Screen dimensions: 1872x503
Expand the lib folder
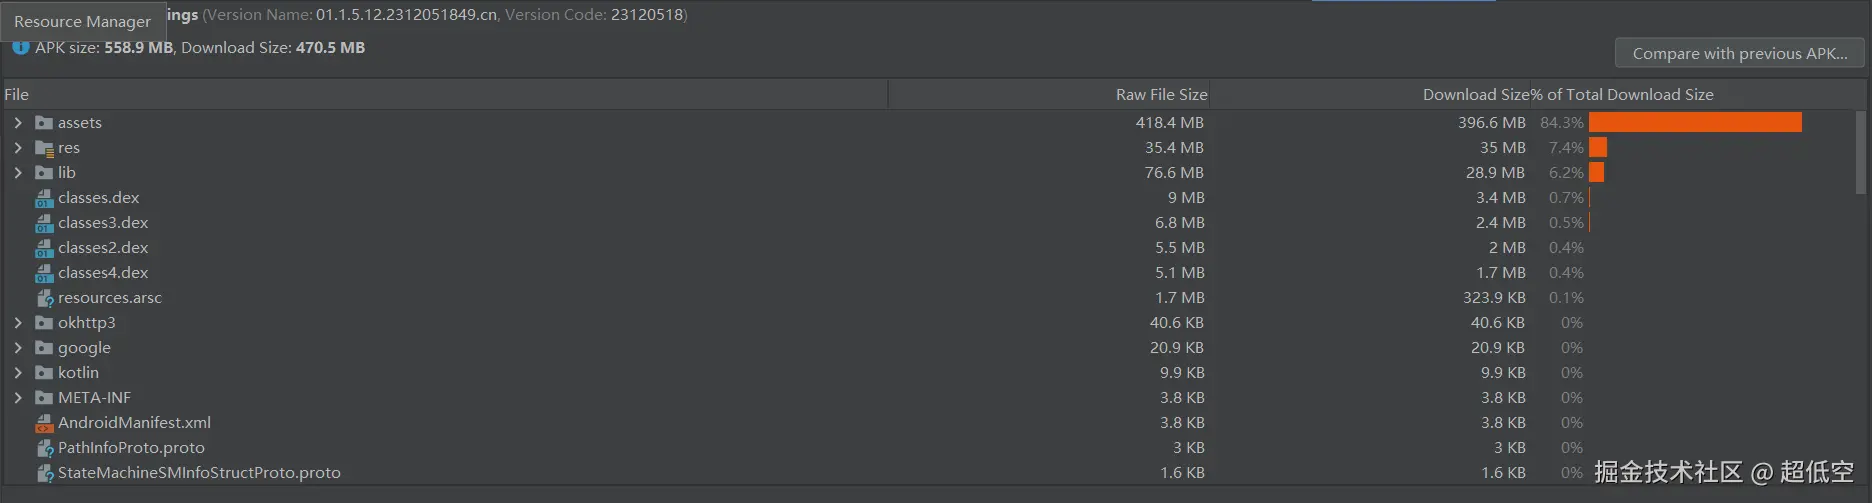coord(18,173)
